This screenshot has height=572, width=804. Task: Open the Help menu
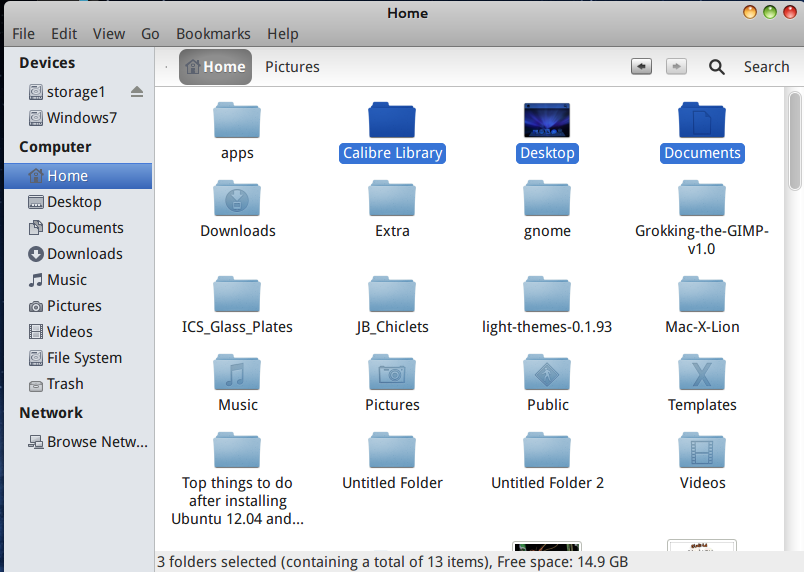point(283,34)
